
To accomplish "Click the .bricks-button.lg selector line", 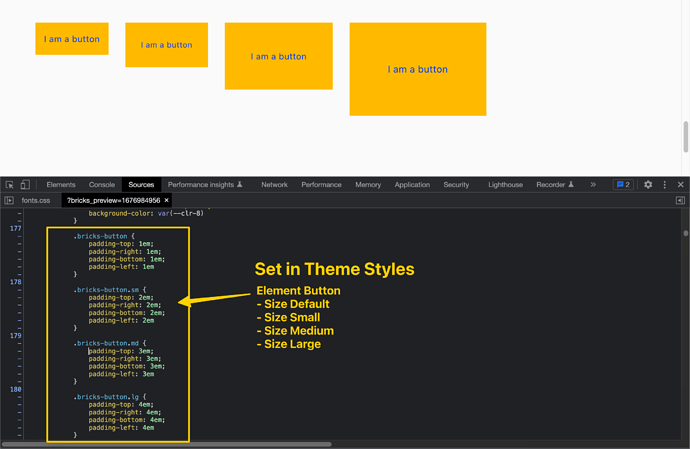I will 110,397.
